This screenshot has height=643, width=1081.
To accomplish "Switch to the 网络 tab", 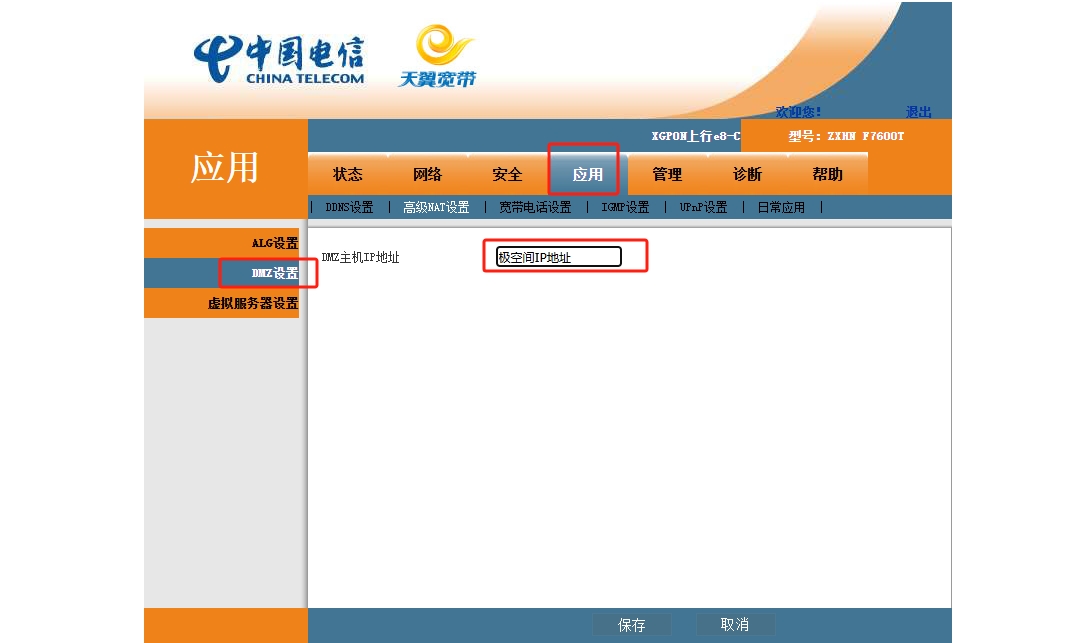I will point(427,174).
